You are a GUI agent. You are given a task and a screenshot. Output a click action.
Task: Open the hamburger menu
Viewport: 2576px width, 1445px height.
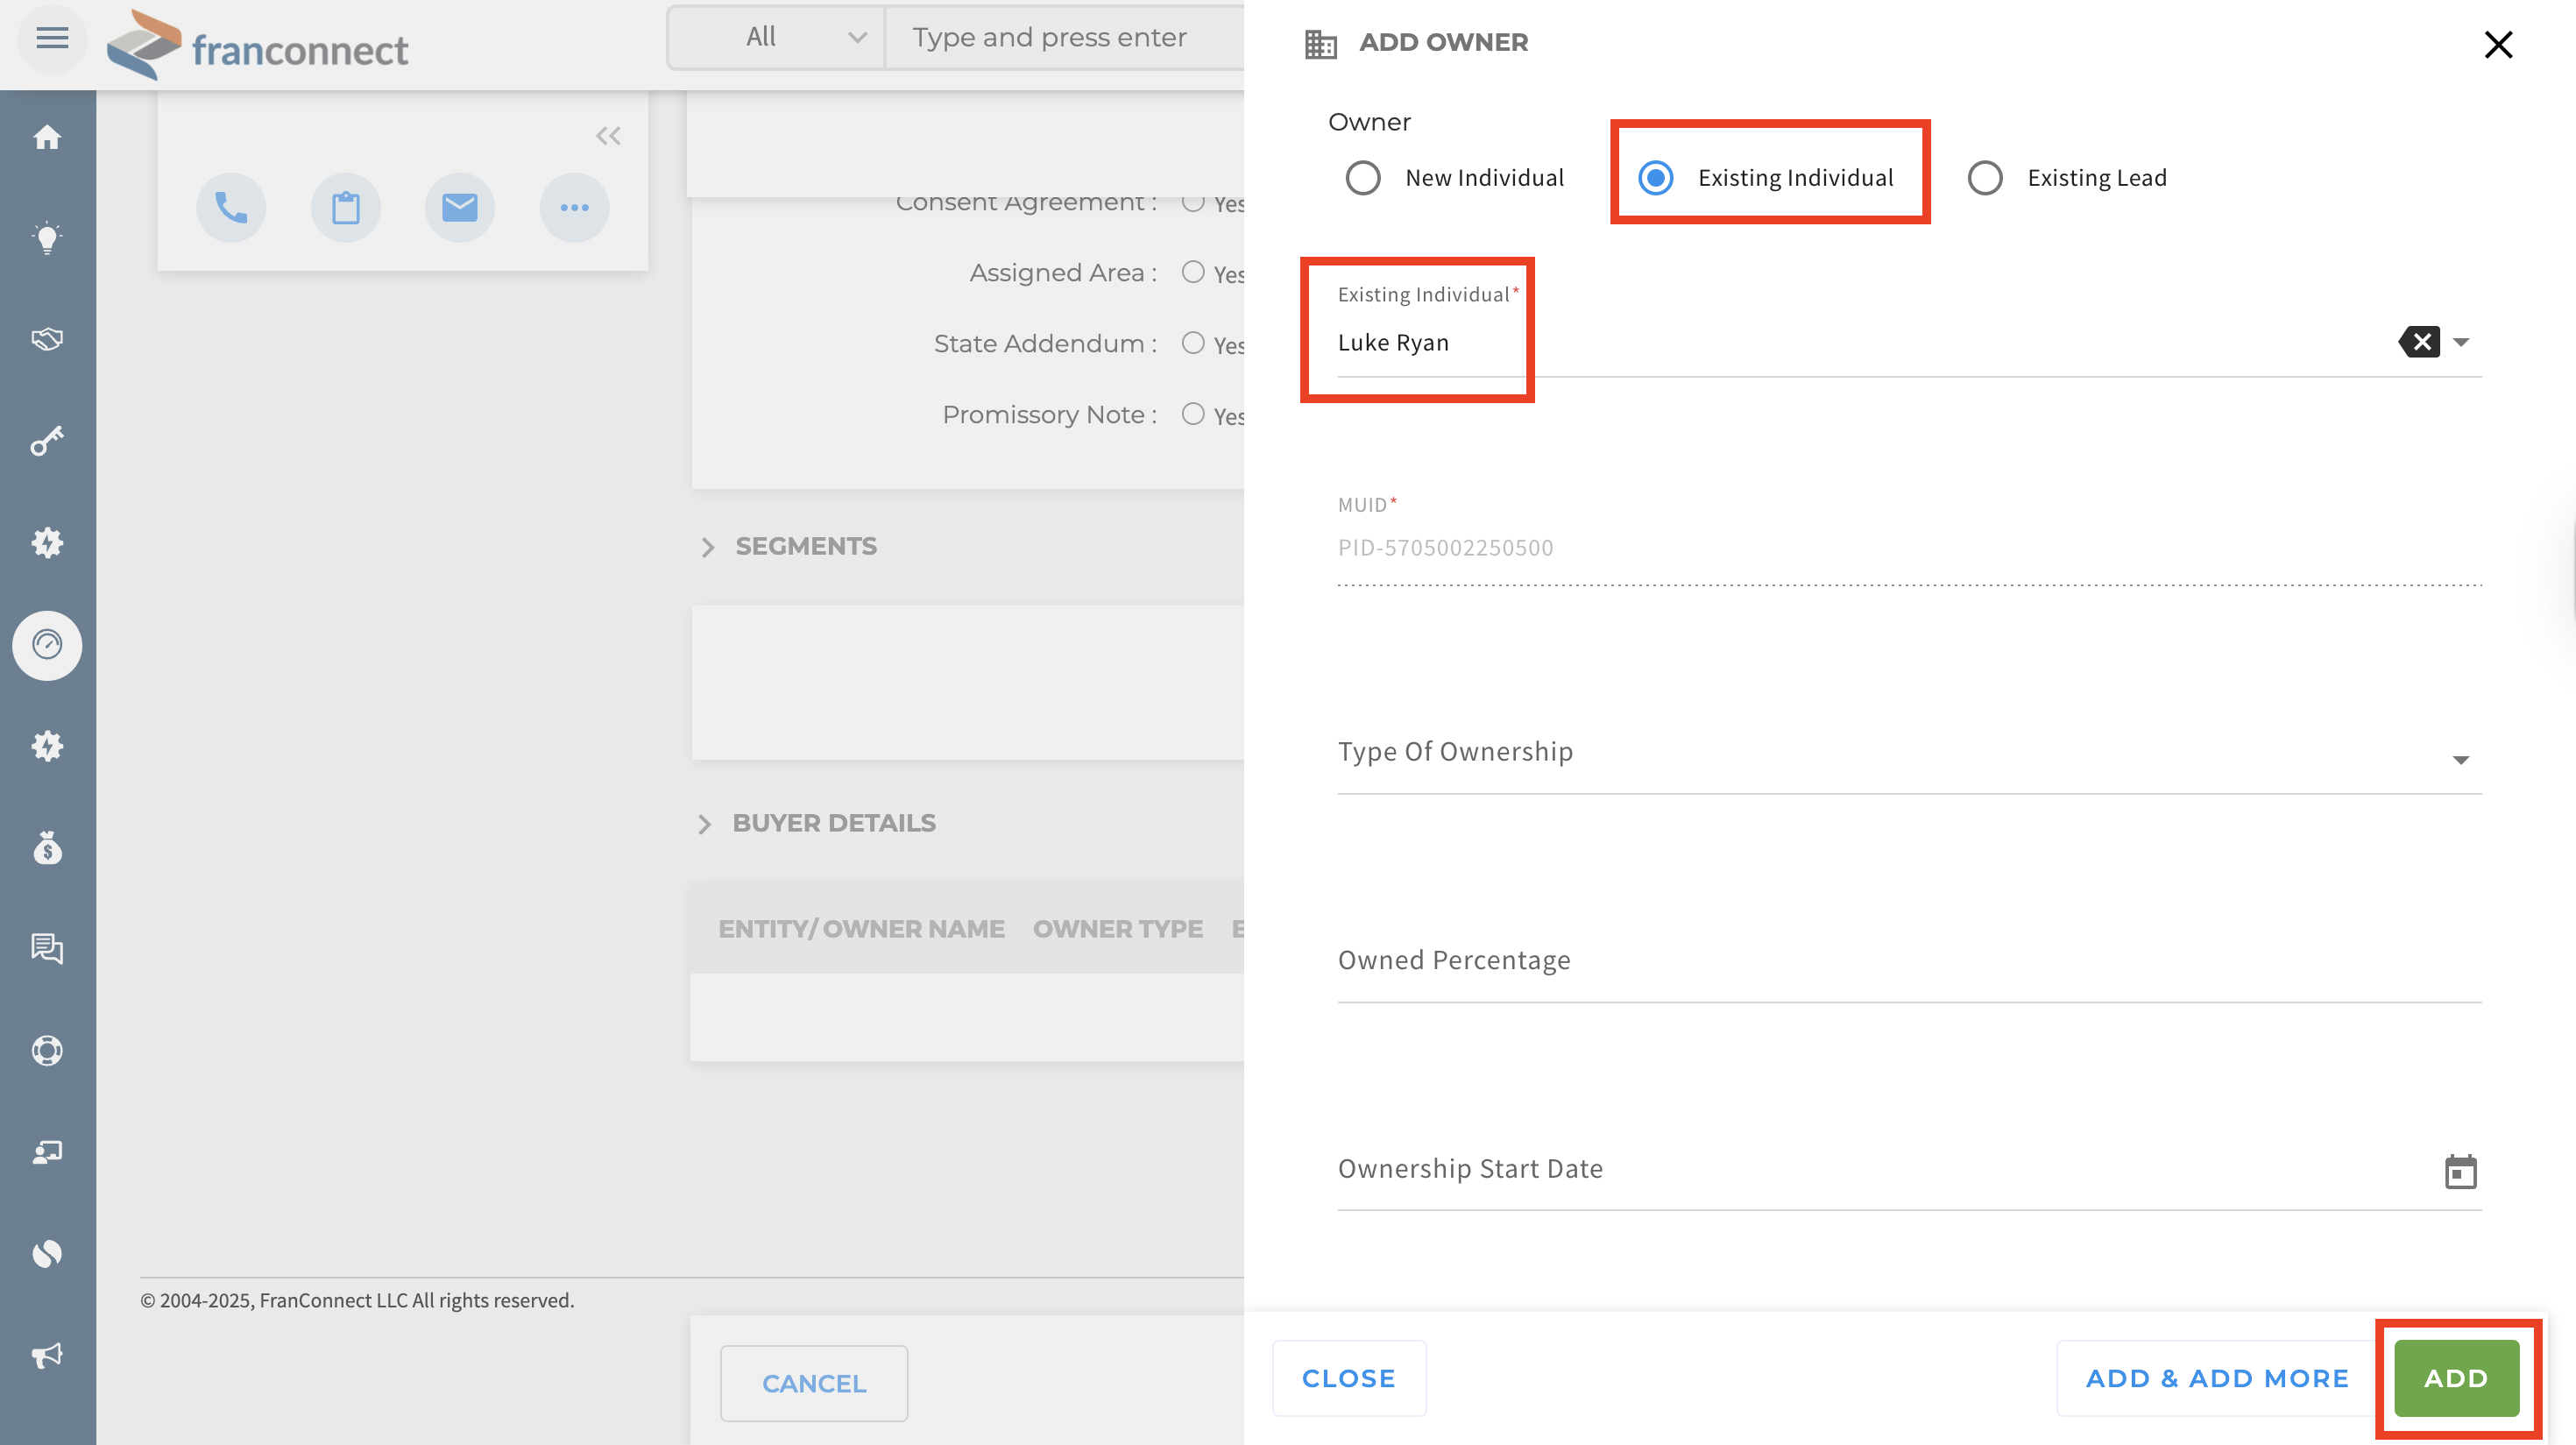[52, 38]
